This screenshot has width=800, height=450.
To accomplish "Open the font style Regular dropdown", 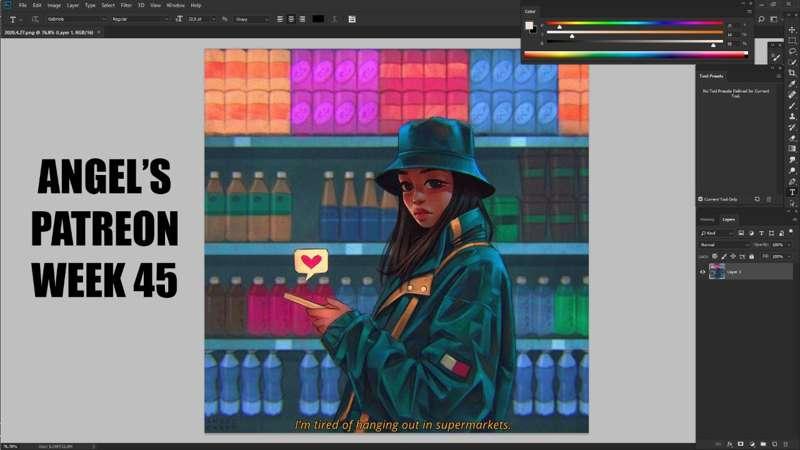I will (x=139, y=19).
